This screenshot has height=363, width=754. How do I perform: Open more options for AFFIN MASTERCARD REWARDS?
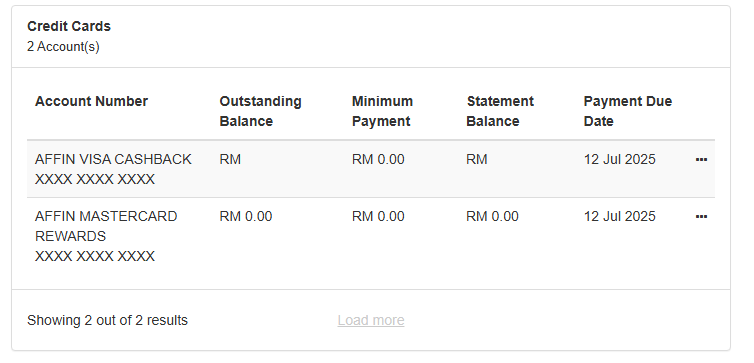[x=701, y=217]
